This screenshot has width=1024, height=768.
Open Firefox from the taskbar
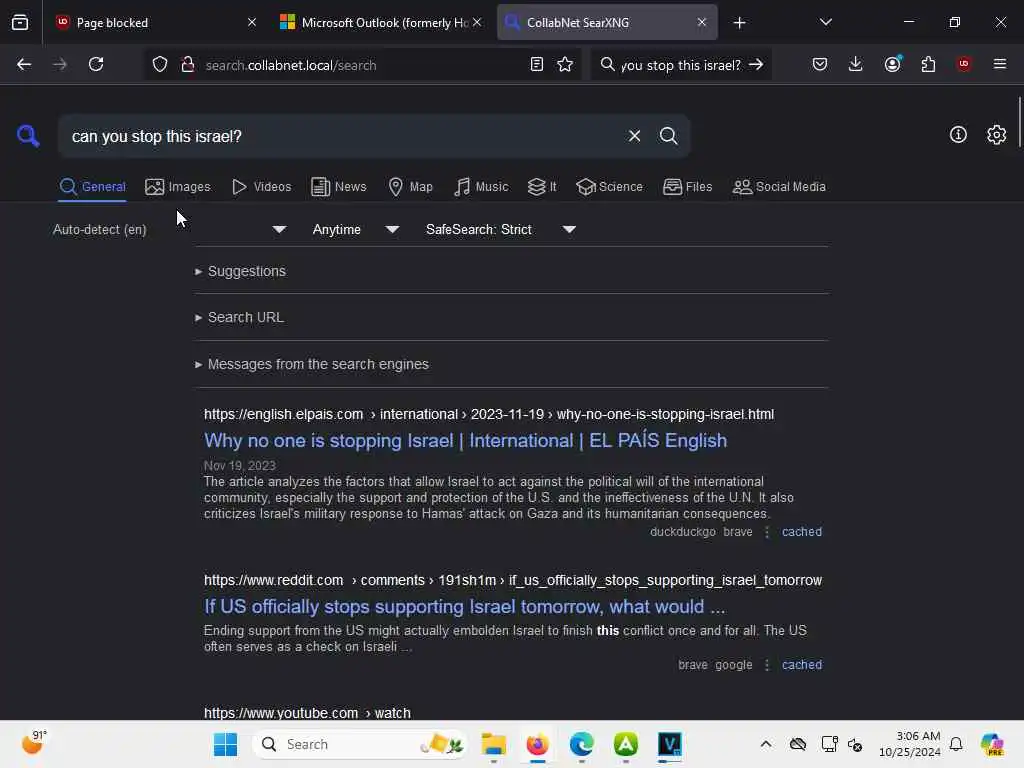coord(537,744)
